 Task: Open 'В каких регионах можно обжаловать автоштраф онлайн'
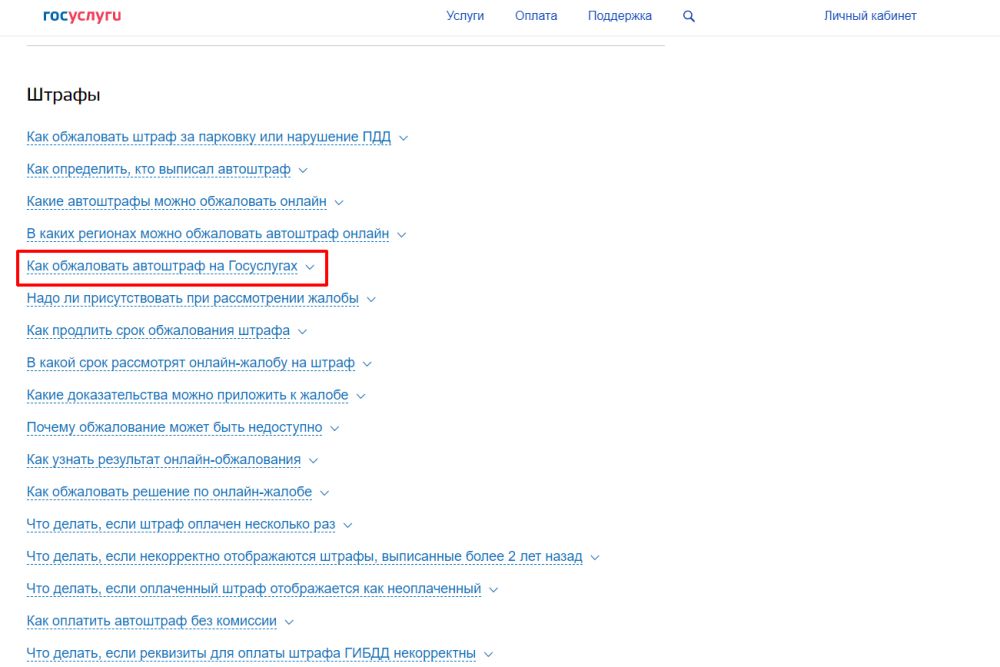(x=207, y=234)
